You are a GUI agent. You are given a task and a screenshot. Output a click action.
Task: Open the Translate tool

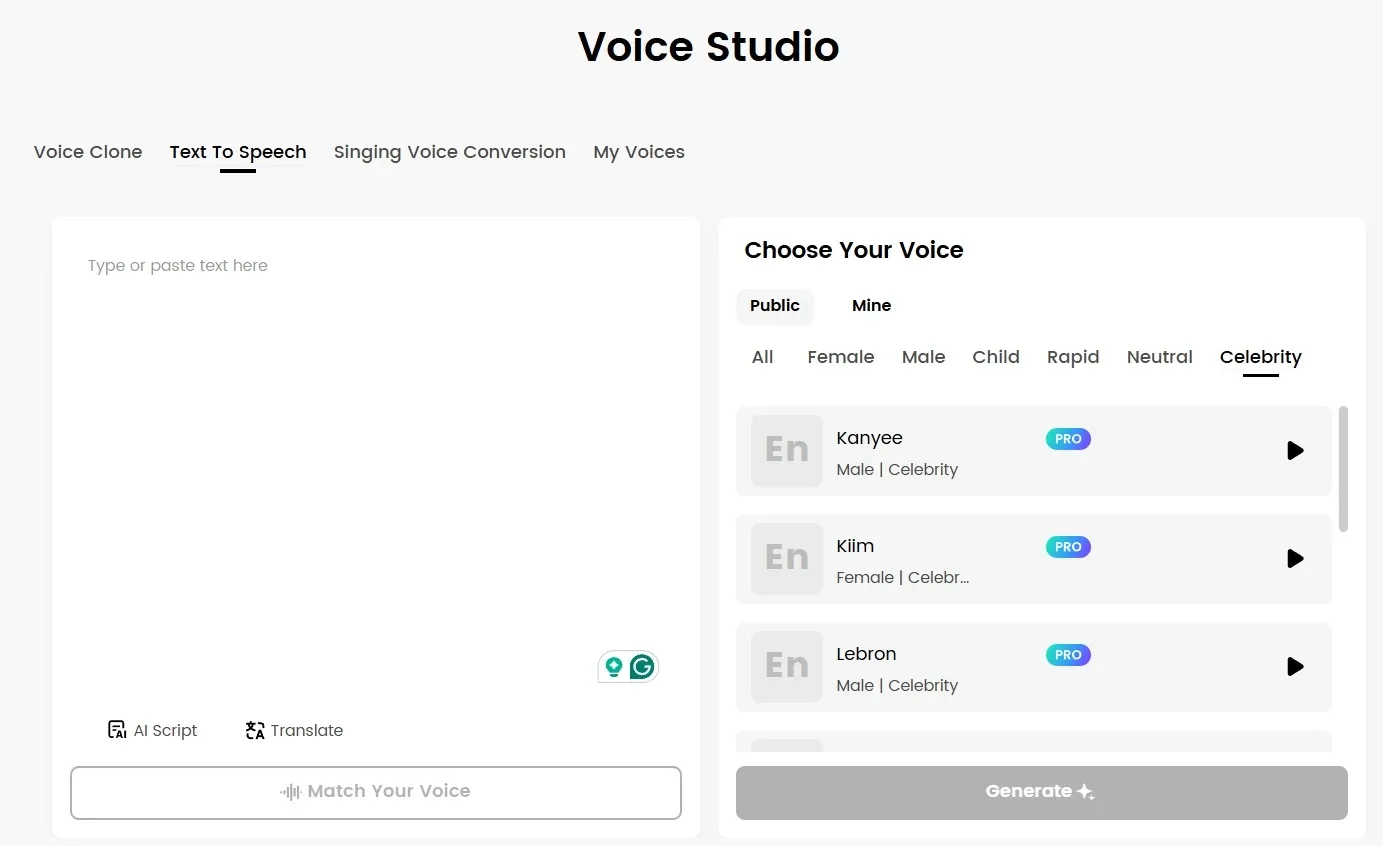coord(294,730)
